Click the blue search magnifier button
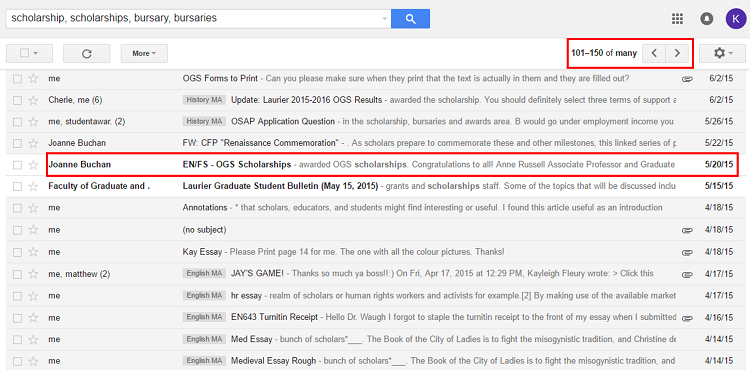 [410, 19]
